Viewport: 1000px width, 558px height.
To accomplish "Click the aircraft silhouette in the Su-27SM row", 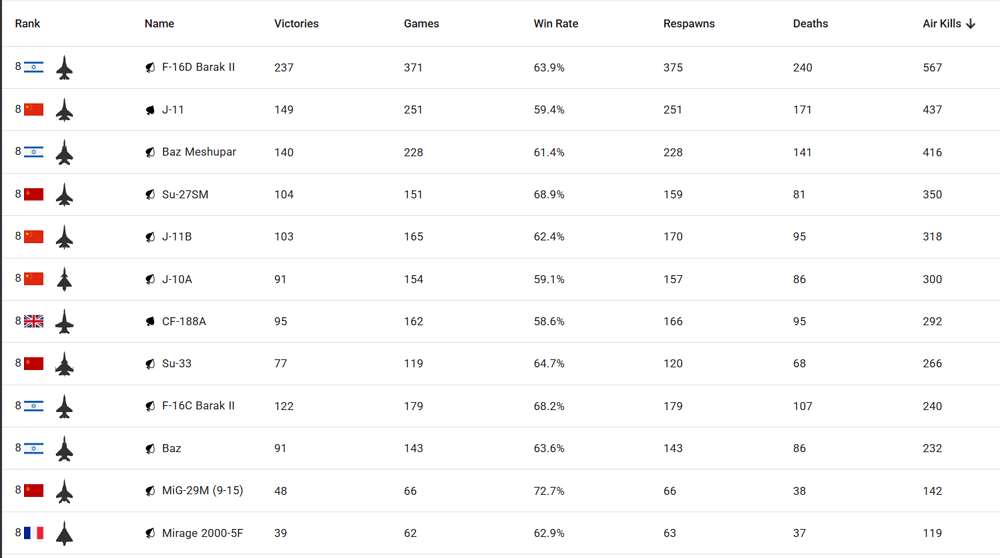I will click(x=64, y=195).
